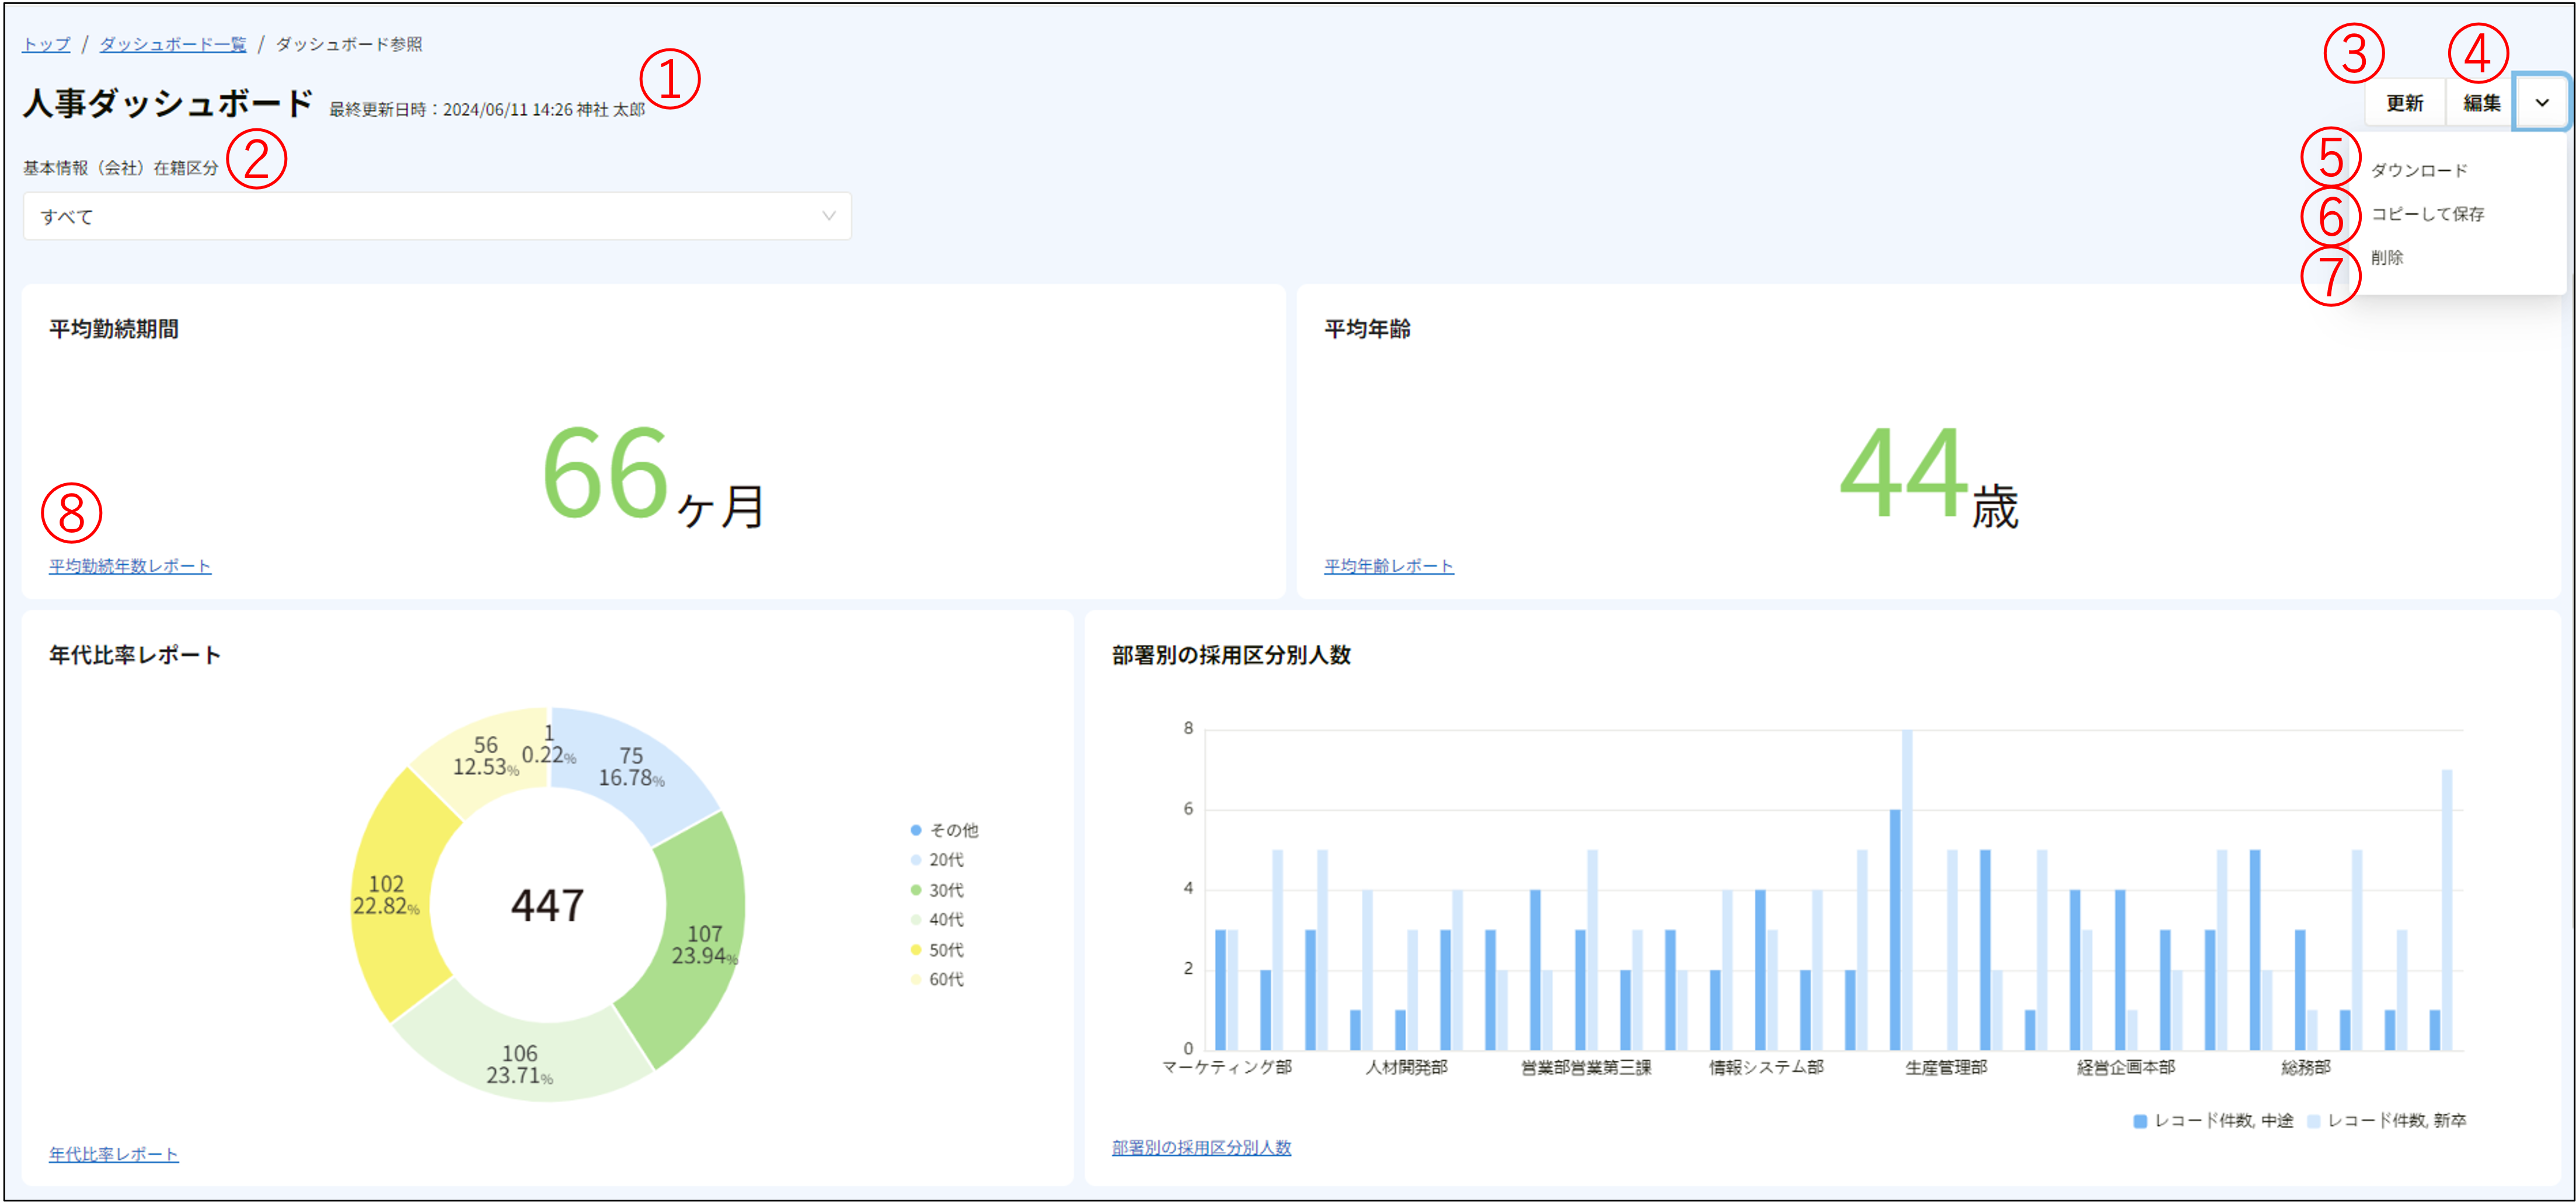Open 平均年齢レポート link
Image resolution: width=2576 pixels, height=1202 pixels.
[1388, 566]
